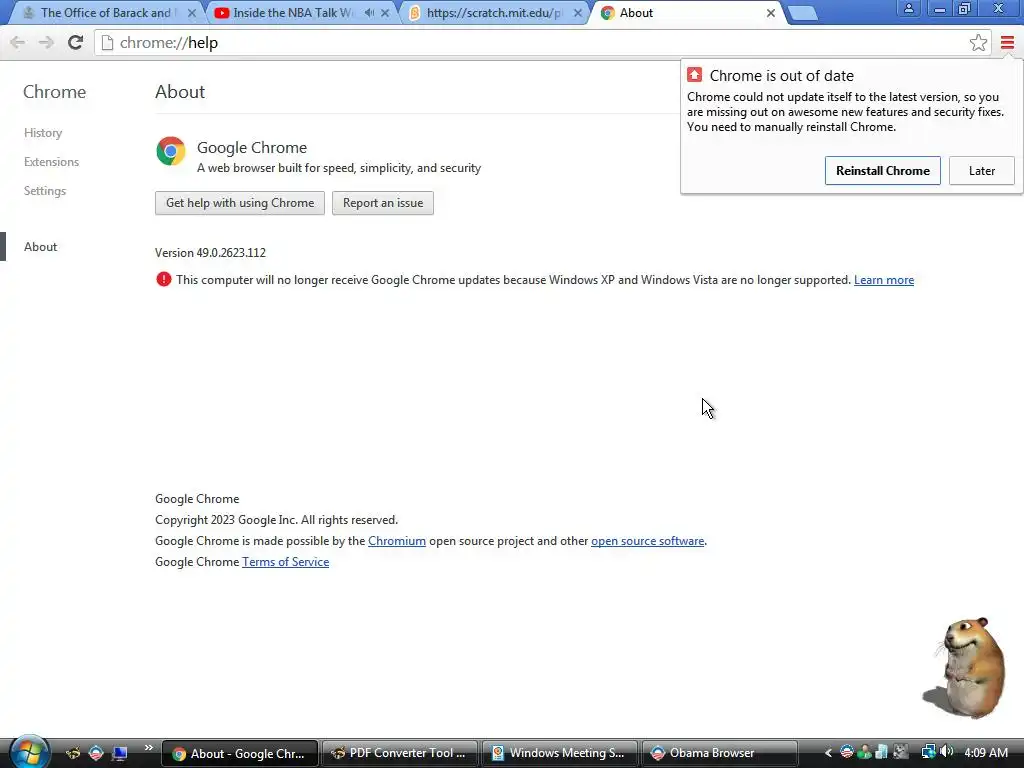1024x768 pixels.
Task: Open the Chrome hamburger menu
Action: click(x=1007, y=43)
